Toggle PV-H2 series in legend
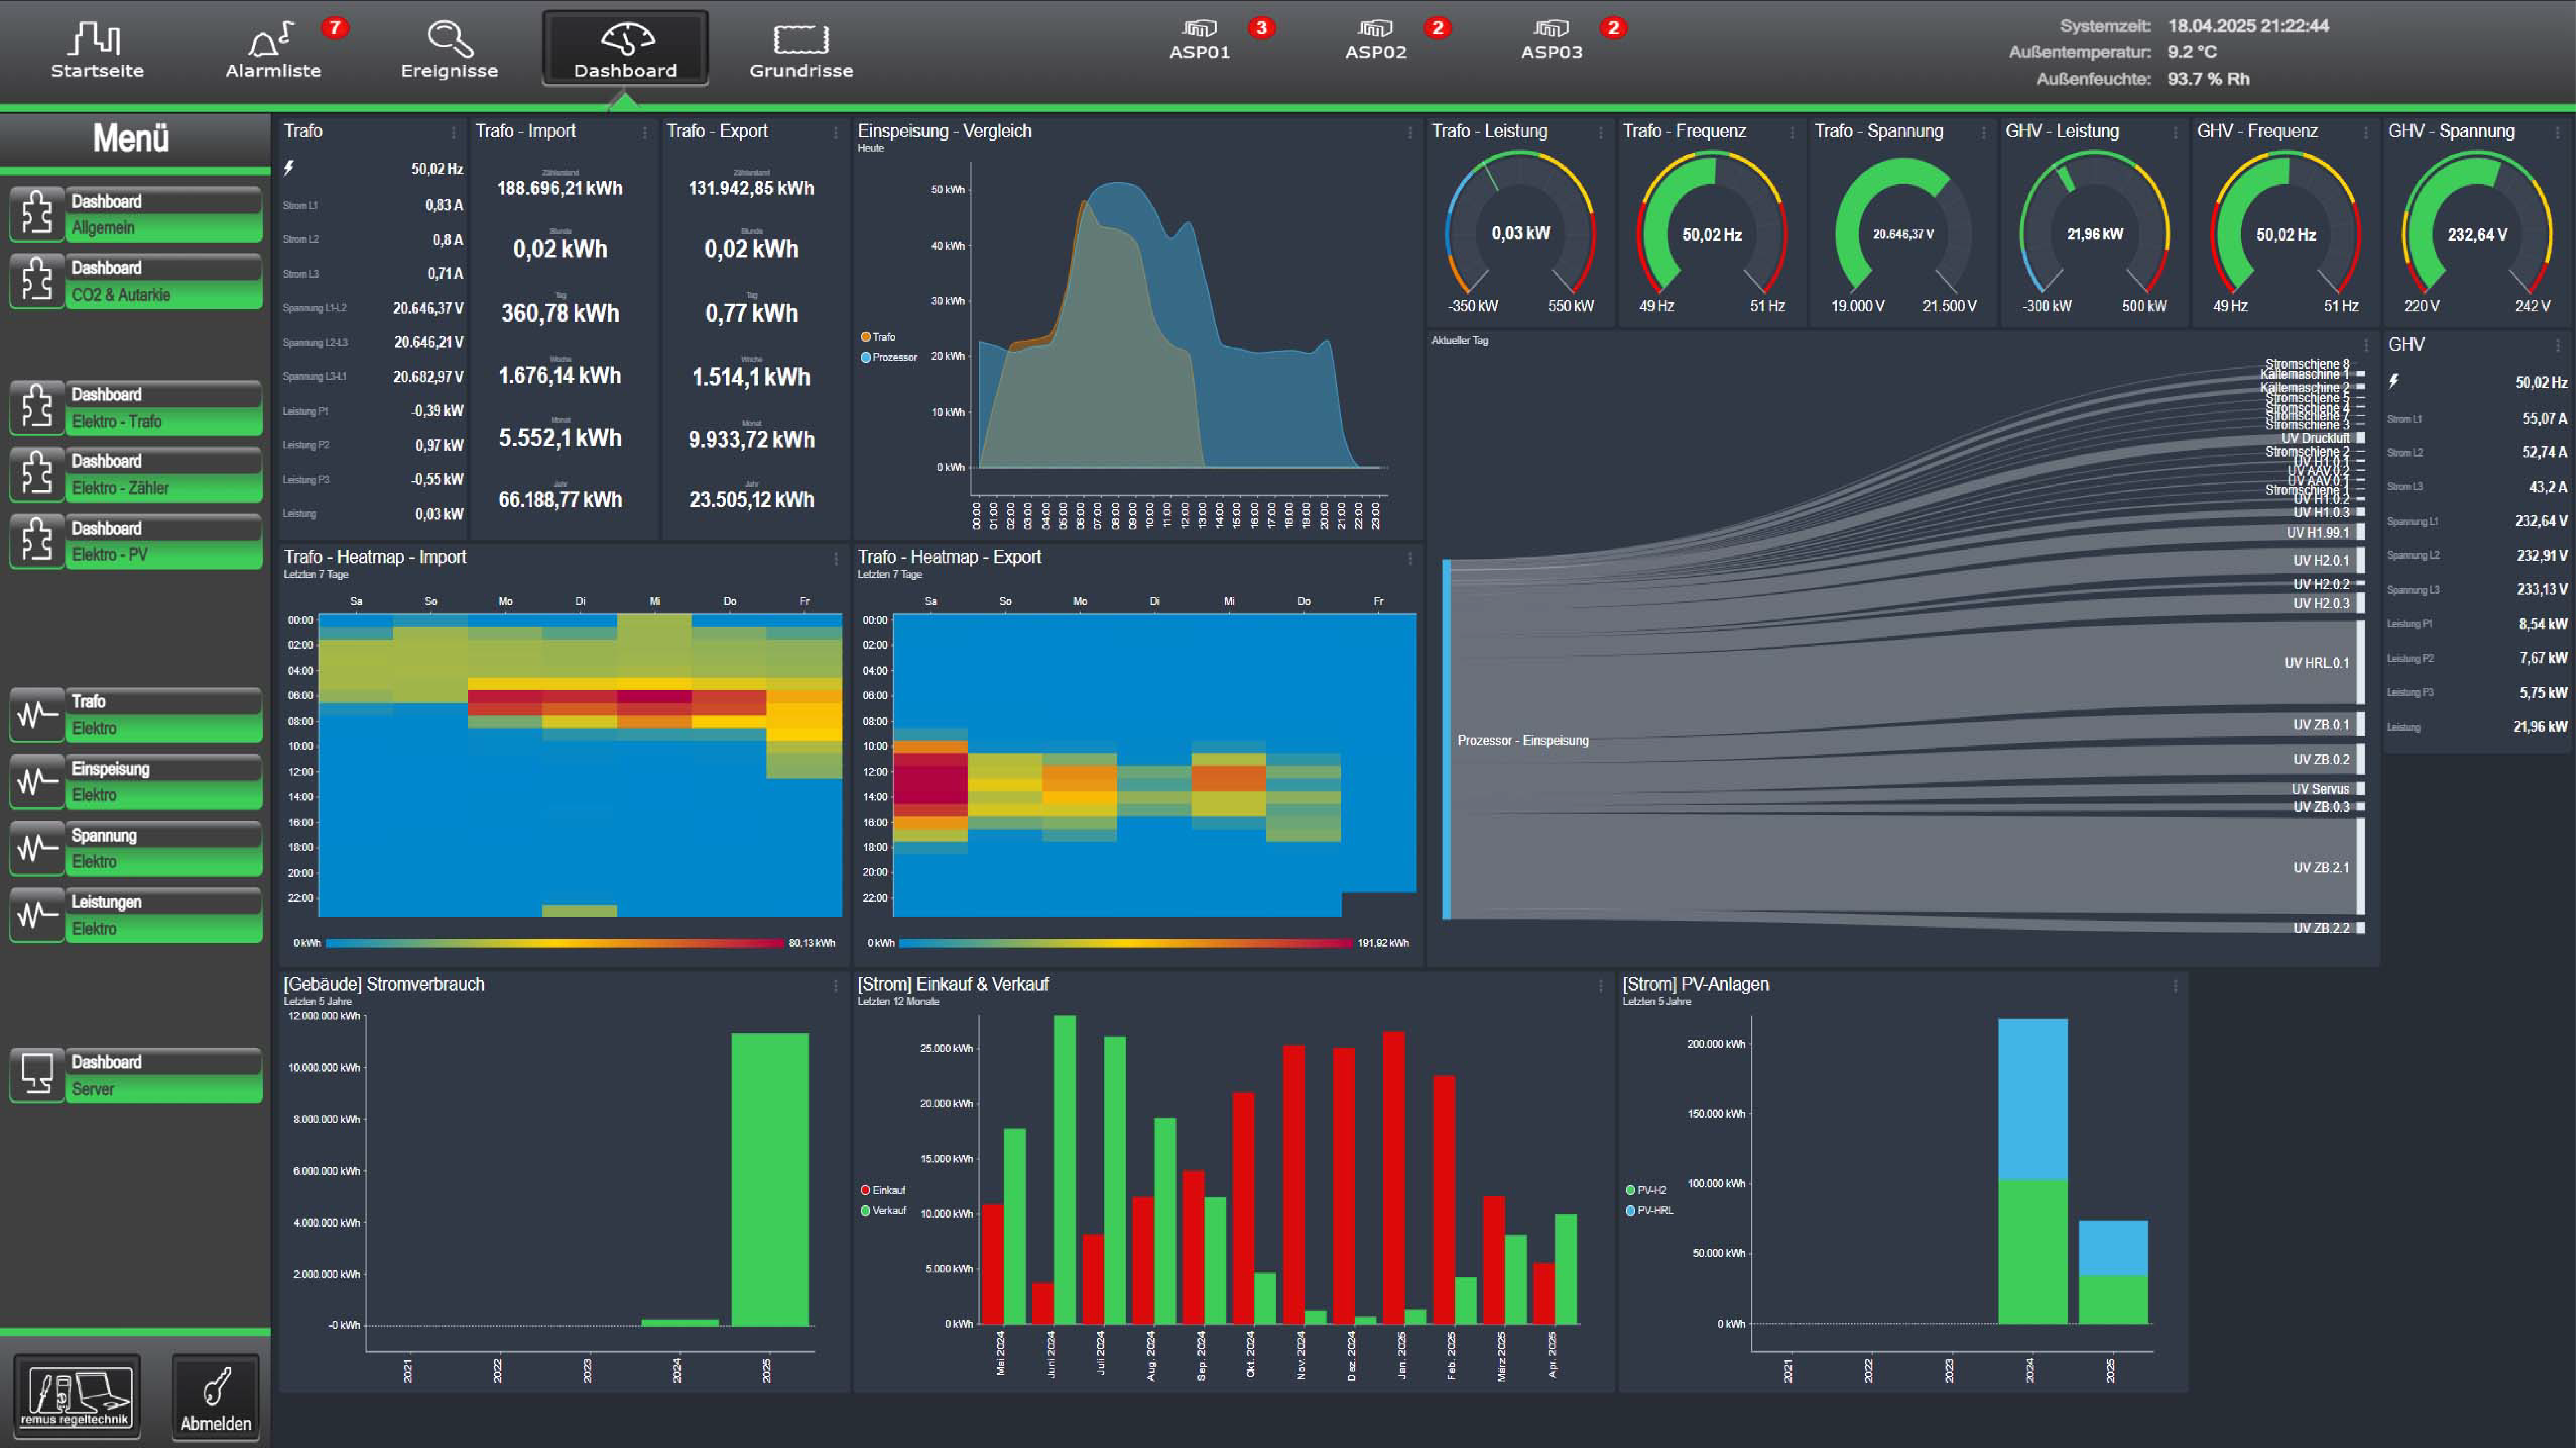The height and width of the screenshot is (1448, 2576). coord(1646,1190)
